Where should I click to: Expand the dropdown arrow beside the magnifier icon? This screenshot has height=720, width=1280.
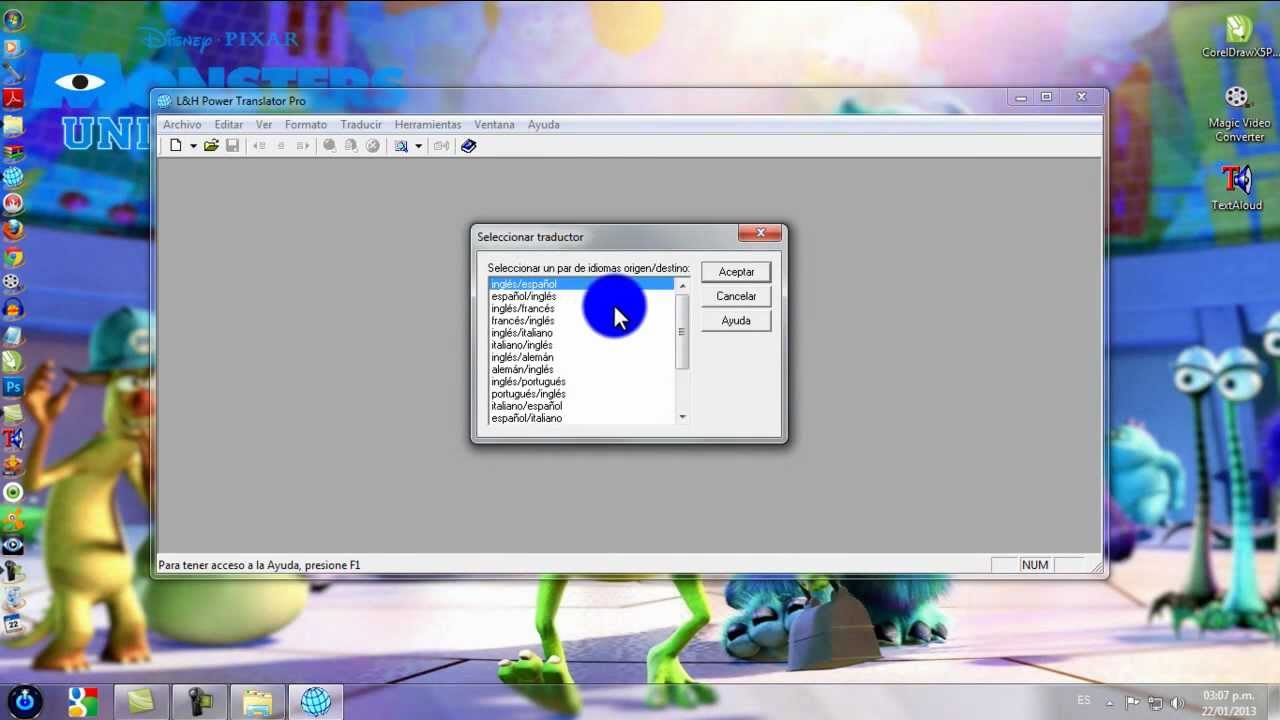pos(418,146)
